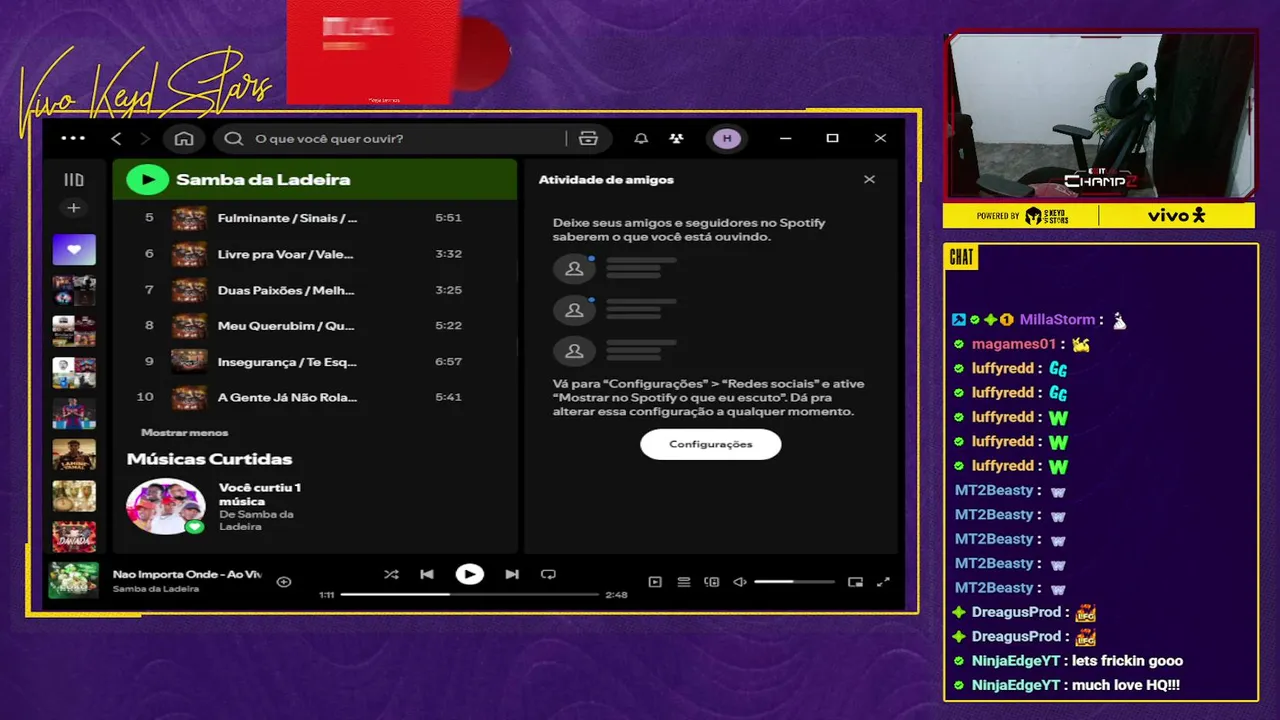The image size is (1280, 720).
Task: Add current song to Liked Songs
Action: (284, 581)
